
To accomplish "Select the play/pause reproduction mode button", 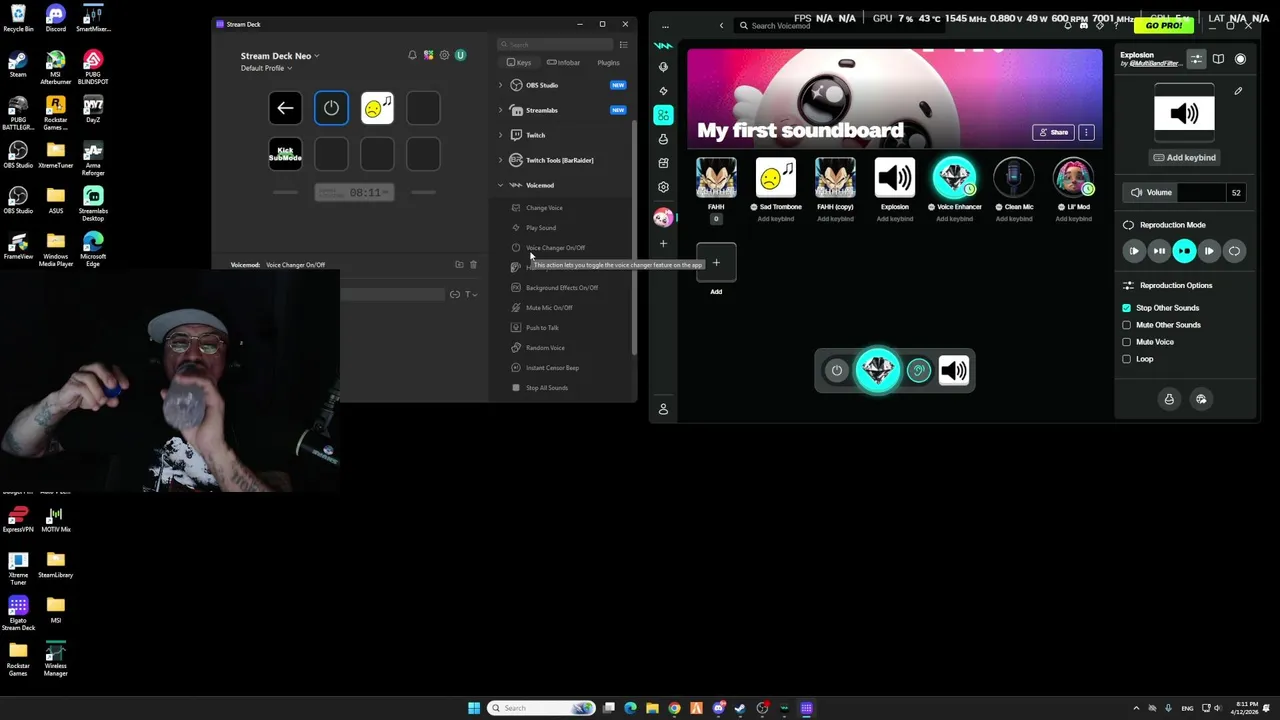I will [x=1159, y=251].
